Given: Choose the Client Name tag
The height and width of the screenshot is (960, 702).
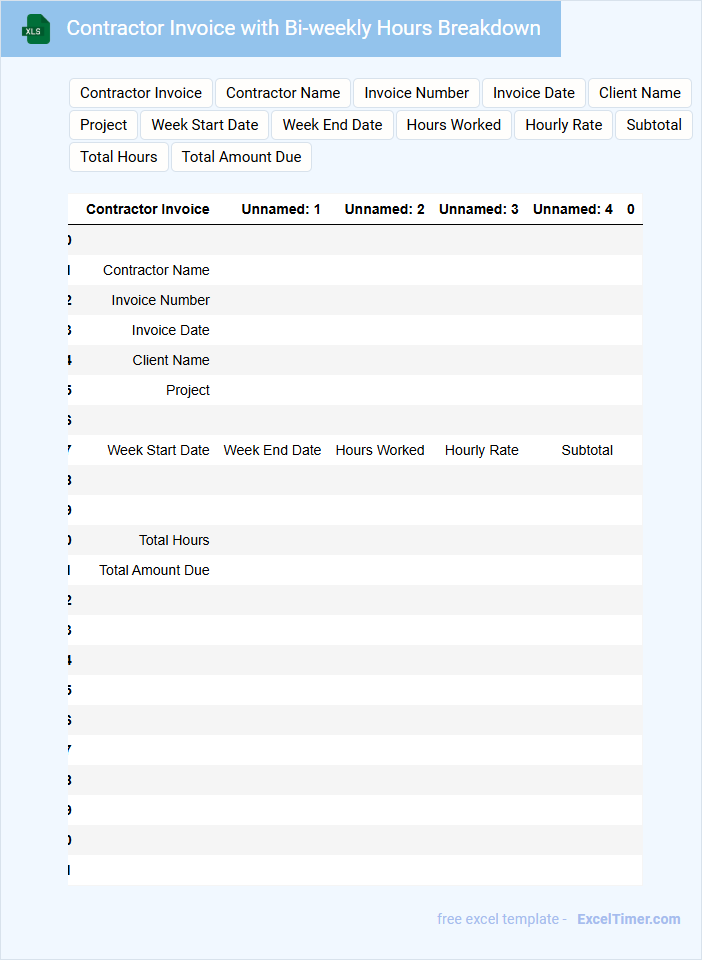Looking at the screenshot, I should click(640, 93).
